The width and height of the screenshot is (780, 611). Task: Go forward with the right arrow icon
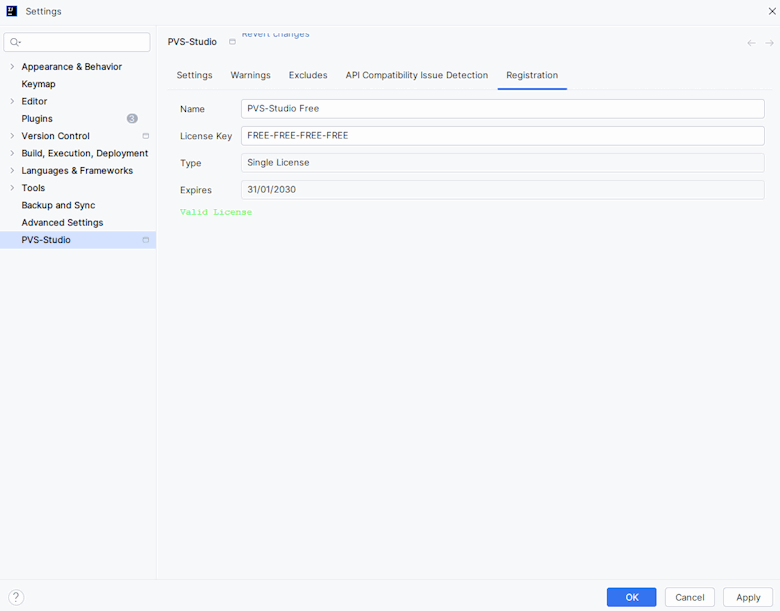(x=769, y=43)
